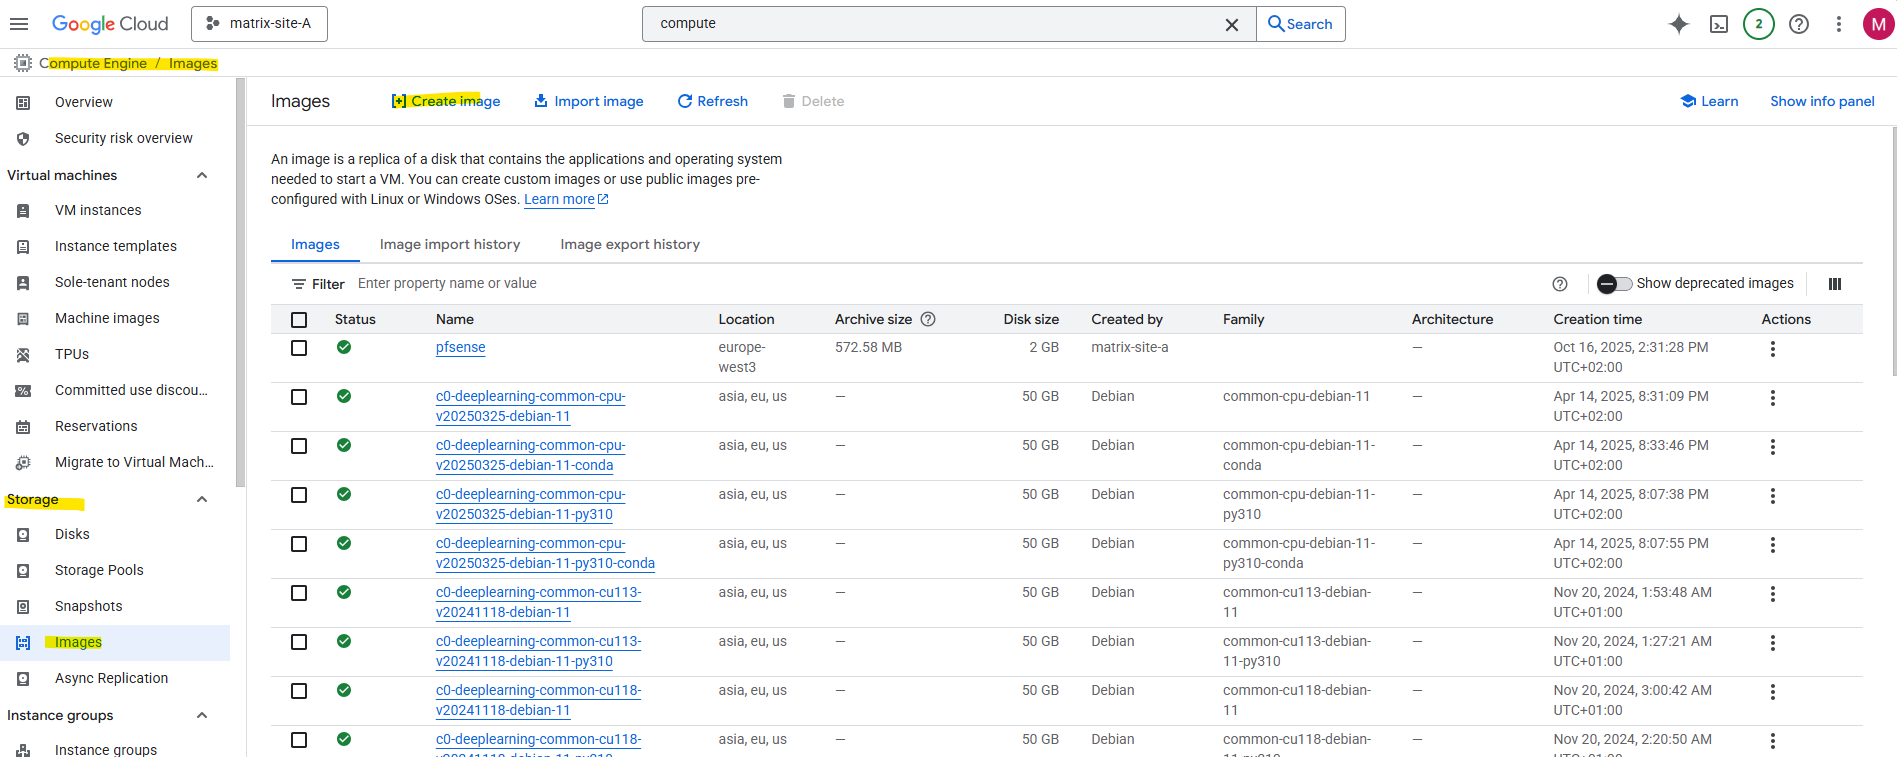This screenshot has height=757, width=1897.
Task: Clear the search box with X icon
Action: click(x=1231, y=25)
